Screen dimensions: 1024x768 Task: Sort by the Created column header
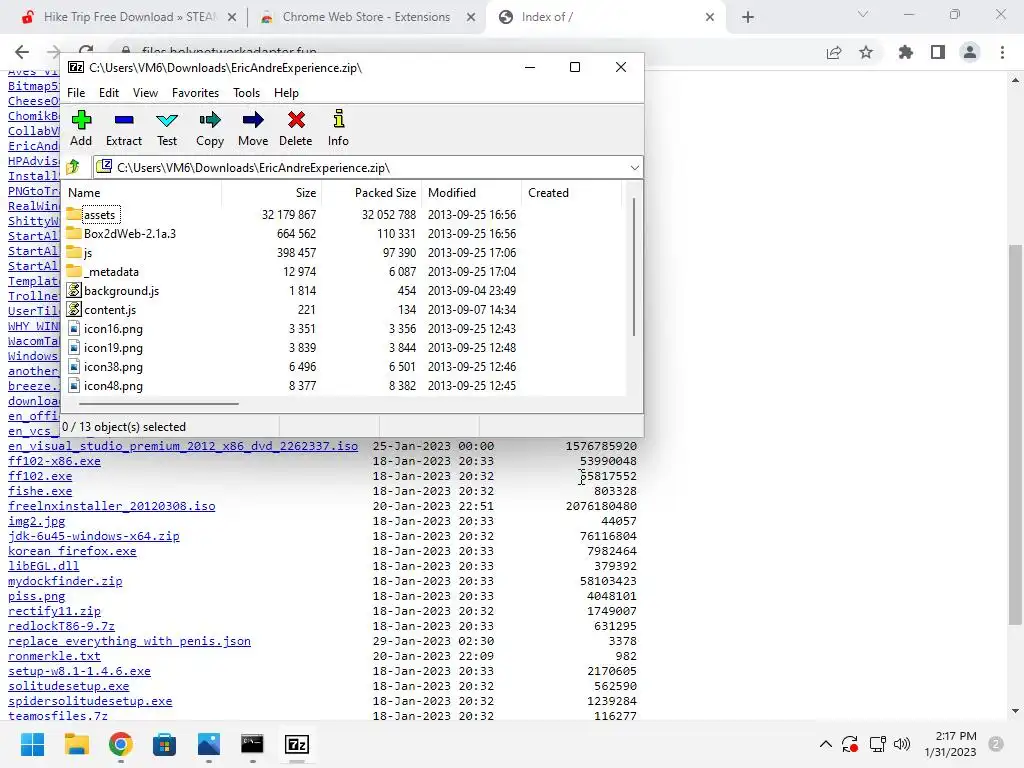click(x=571, y=193)
